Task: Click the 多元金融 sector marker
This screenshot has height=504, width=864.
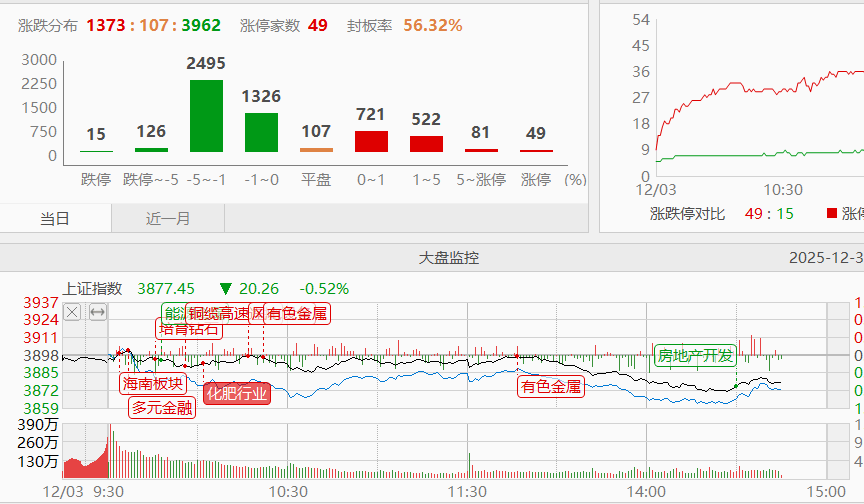Action: 162,407
